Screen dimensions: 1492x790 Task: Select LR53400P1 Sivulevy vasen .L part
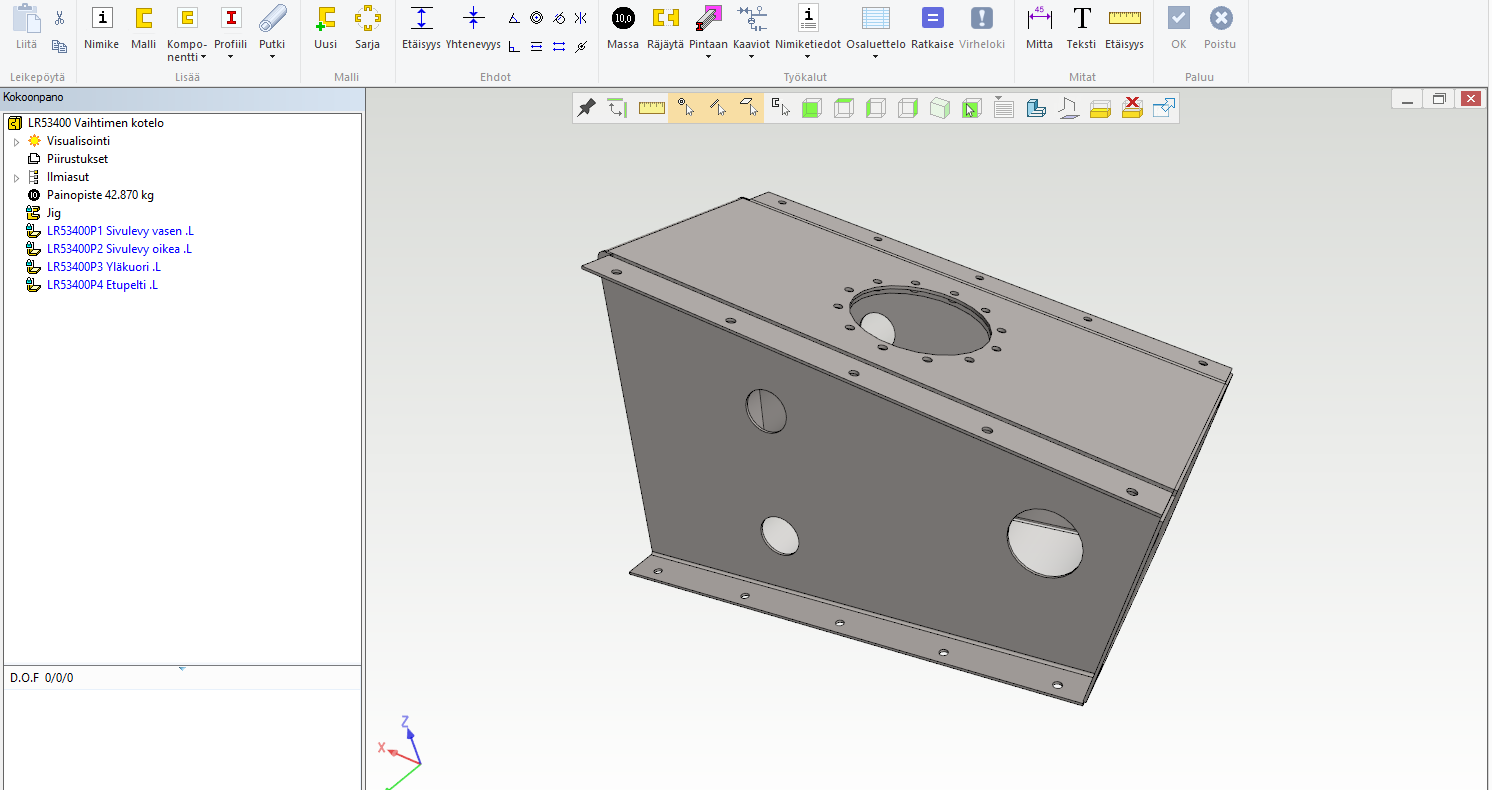[x=119, y=231]
